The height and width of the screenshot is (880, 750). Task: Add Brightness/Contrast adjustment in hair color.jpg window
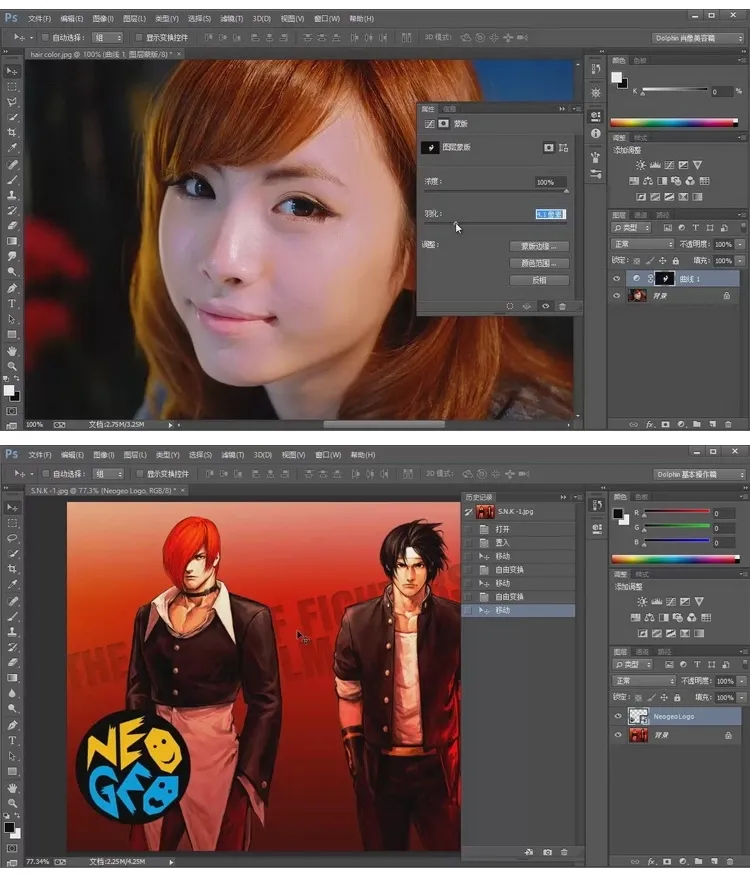pos(641,165)
